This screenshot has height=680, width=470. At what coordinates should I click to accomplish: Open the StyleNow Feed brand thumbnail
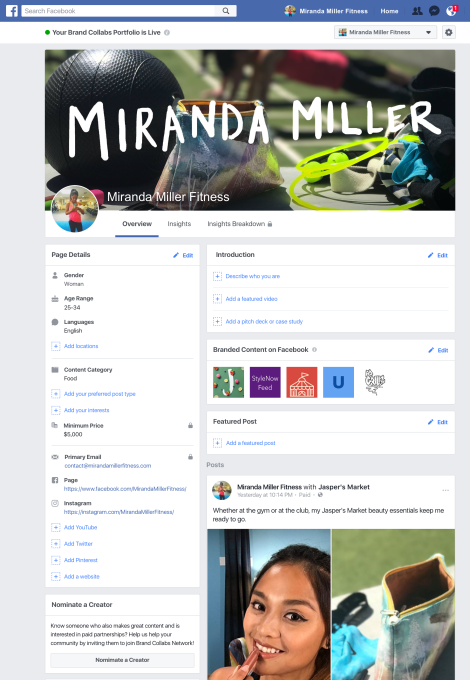click(265, 382)
